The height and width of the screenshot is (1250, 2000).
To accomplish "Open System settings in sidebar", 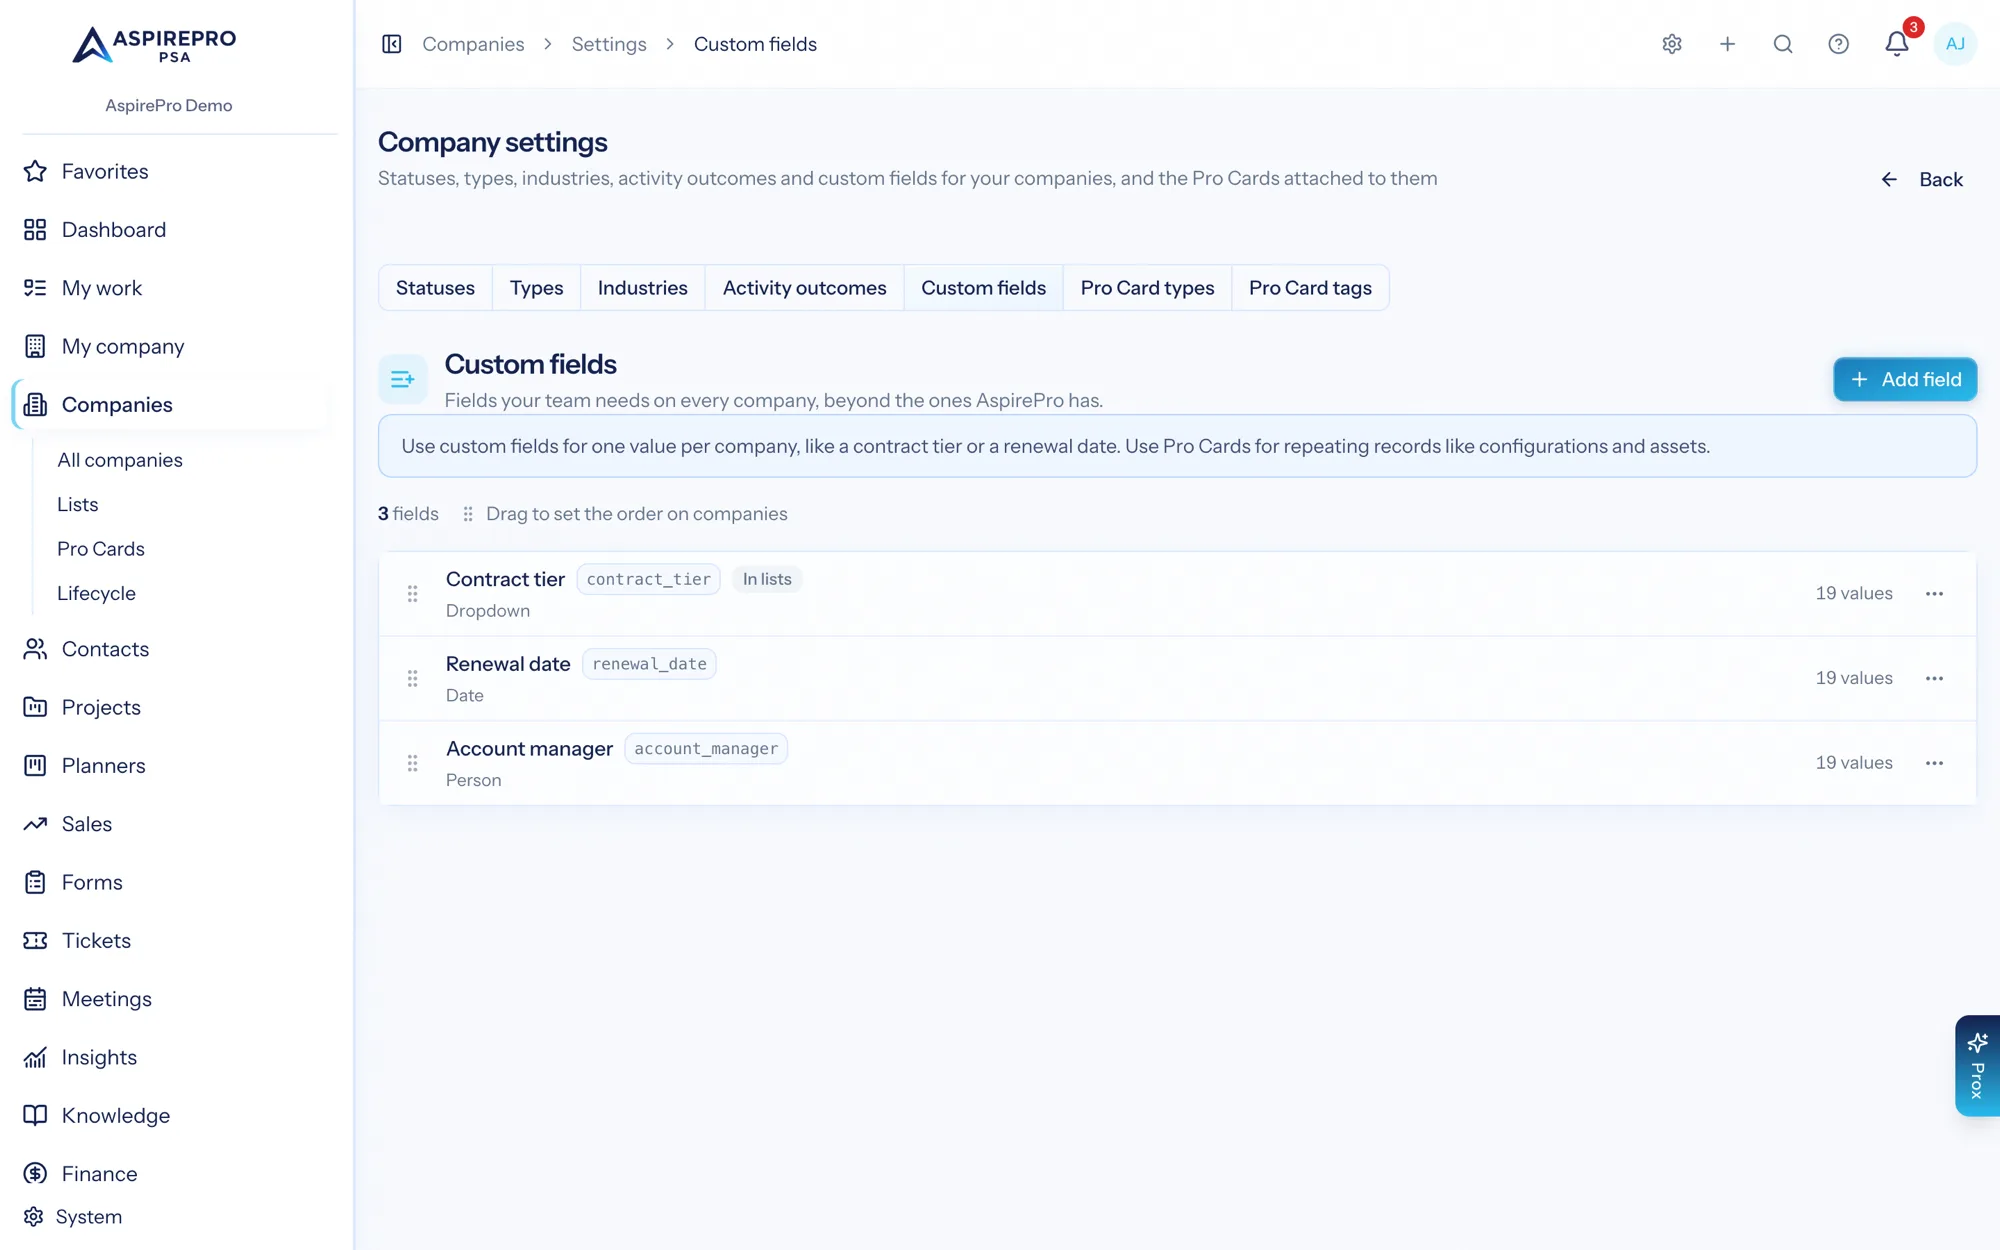I will pos(72,1217).
